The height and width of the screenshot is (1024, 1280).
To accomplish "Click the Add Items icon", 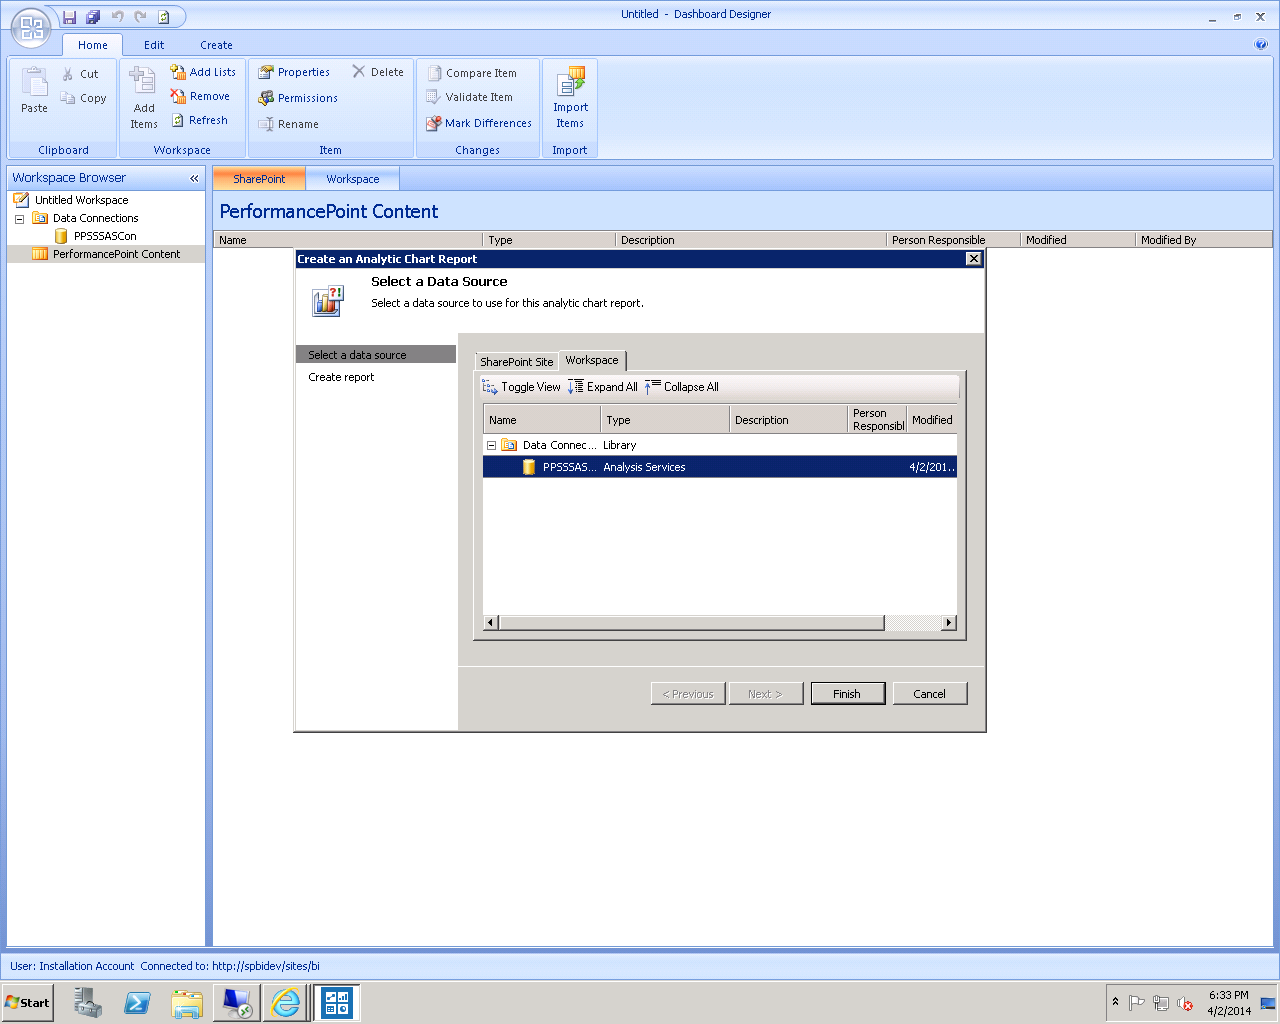I will click(x=143, y=82).
